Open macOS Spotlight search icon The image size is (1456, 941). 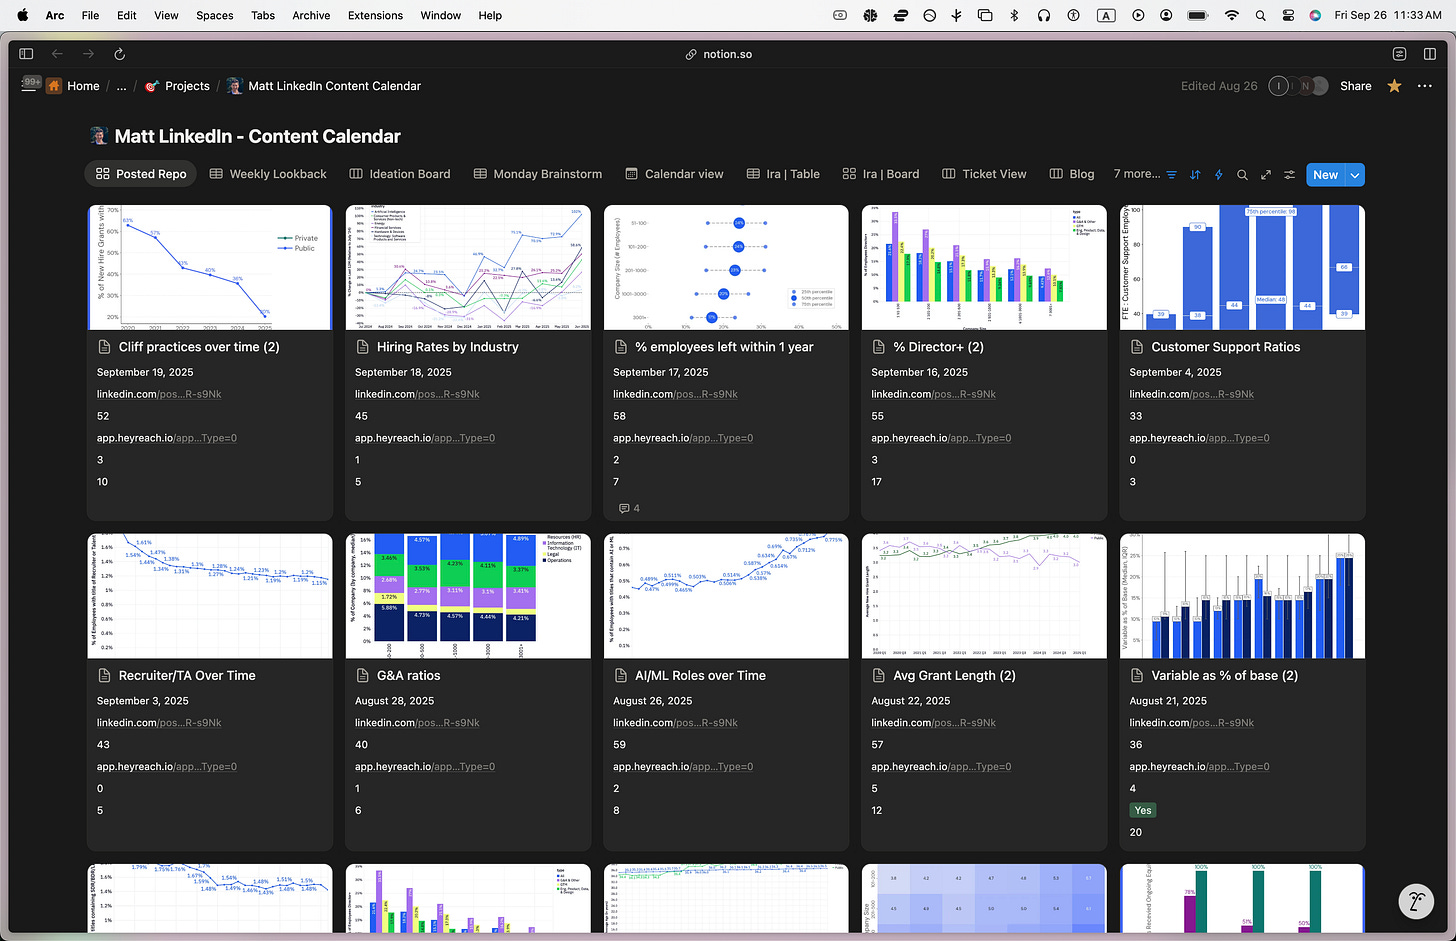coord(1260,15)
